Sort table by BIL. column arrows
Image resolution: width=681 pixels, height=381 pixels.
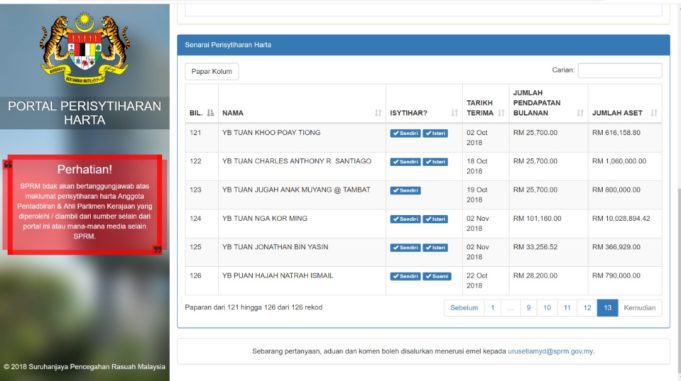(x=210, y=113)
